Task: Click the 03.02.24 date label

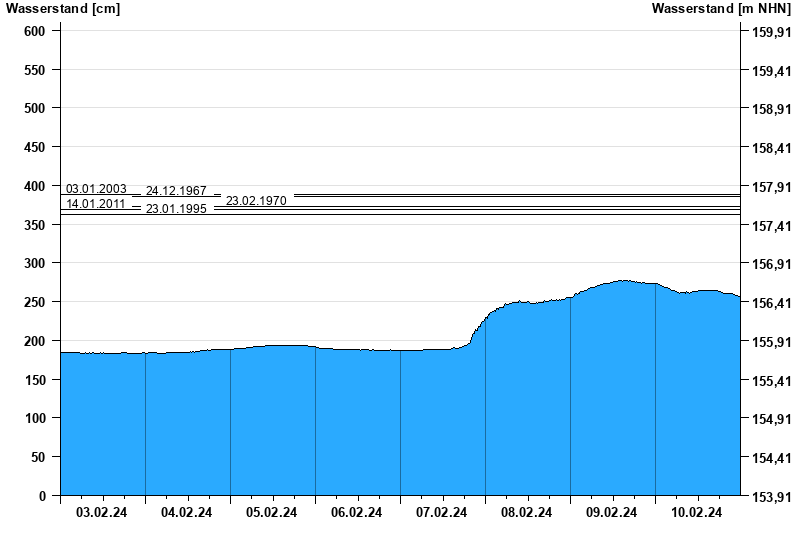Action: pos(102,512)
